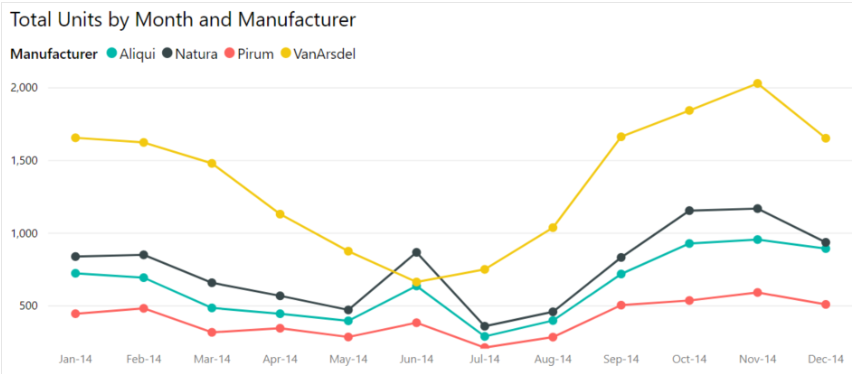852x374 pixels.
Task: Click the Jan-14 axis label
Action: [x=76, y=359]
